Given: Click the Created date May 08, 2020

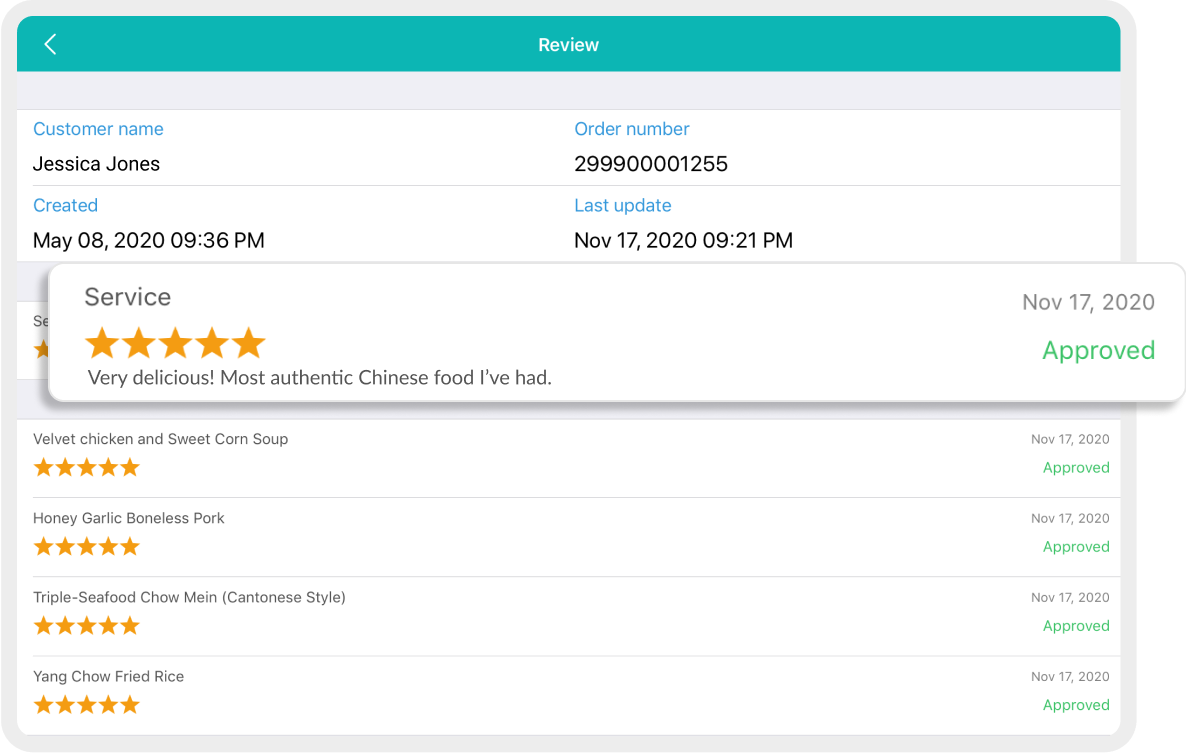Looking at the screenshot, I should tap(148, 240).
